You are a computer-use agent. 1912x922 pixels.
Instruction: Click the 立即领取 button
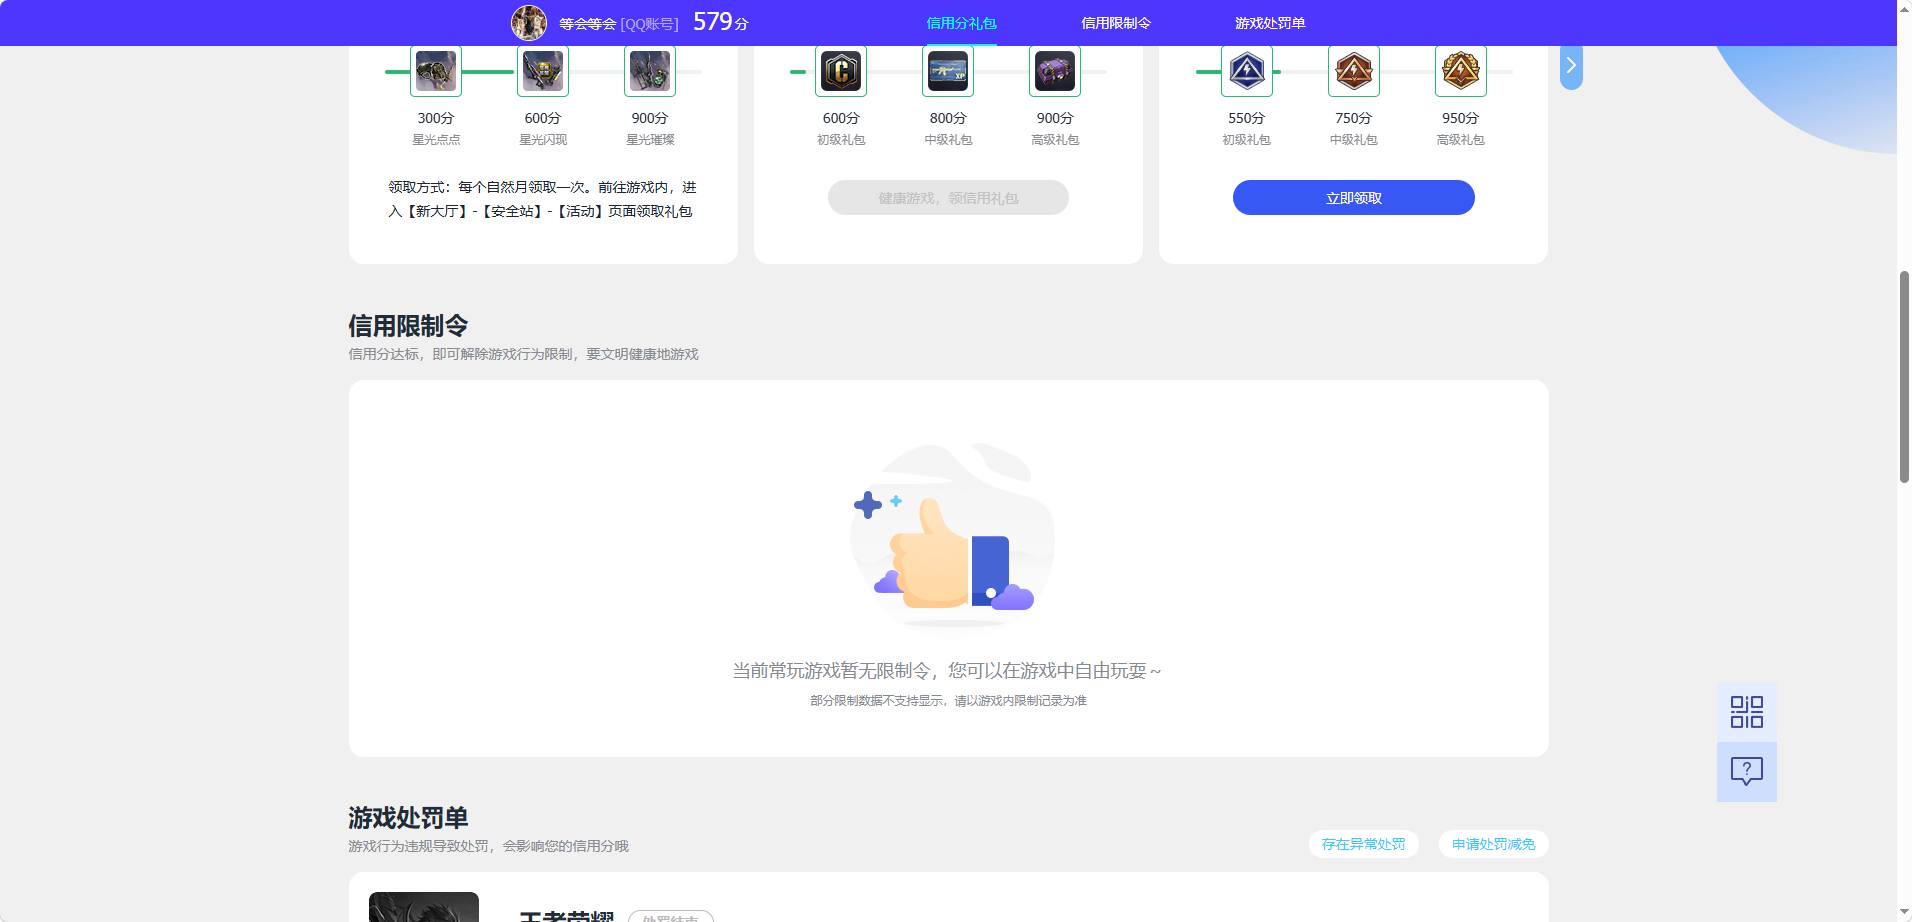pyautogui.click(x=1354, y=198)
